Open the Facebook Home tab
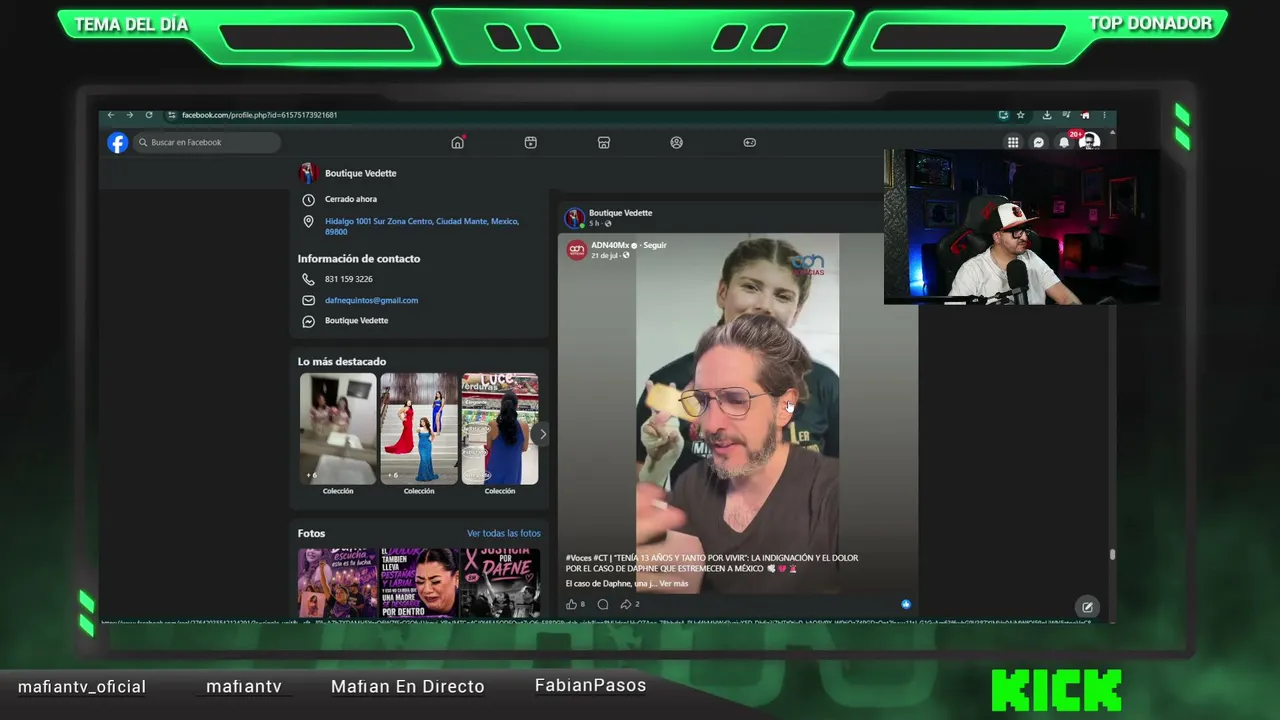The image size is (1280, 720). click(x=458, y=142)
